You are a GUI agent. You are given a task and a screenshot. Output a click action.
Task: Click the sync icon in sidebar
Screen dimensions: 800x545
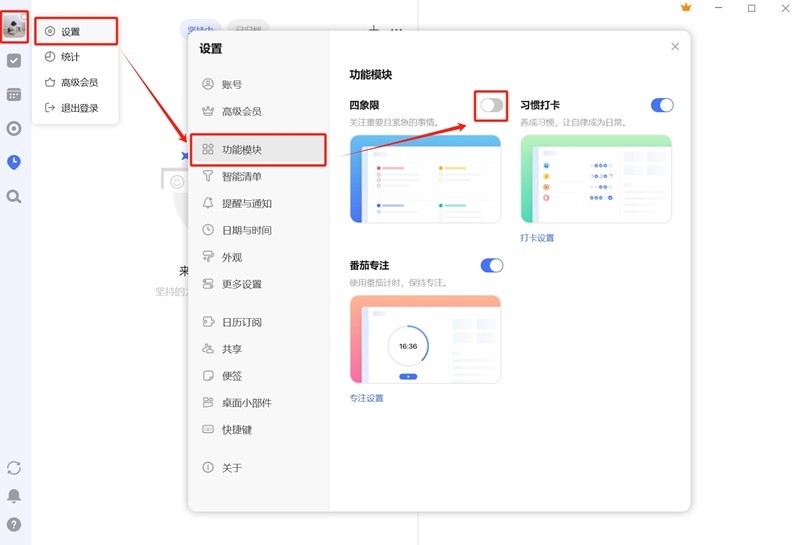point(14,468)
